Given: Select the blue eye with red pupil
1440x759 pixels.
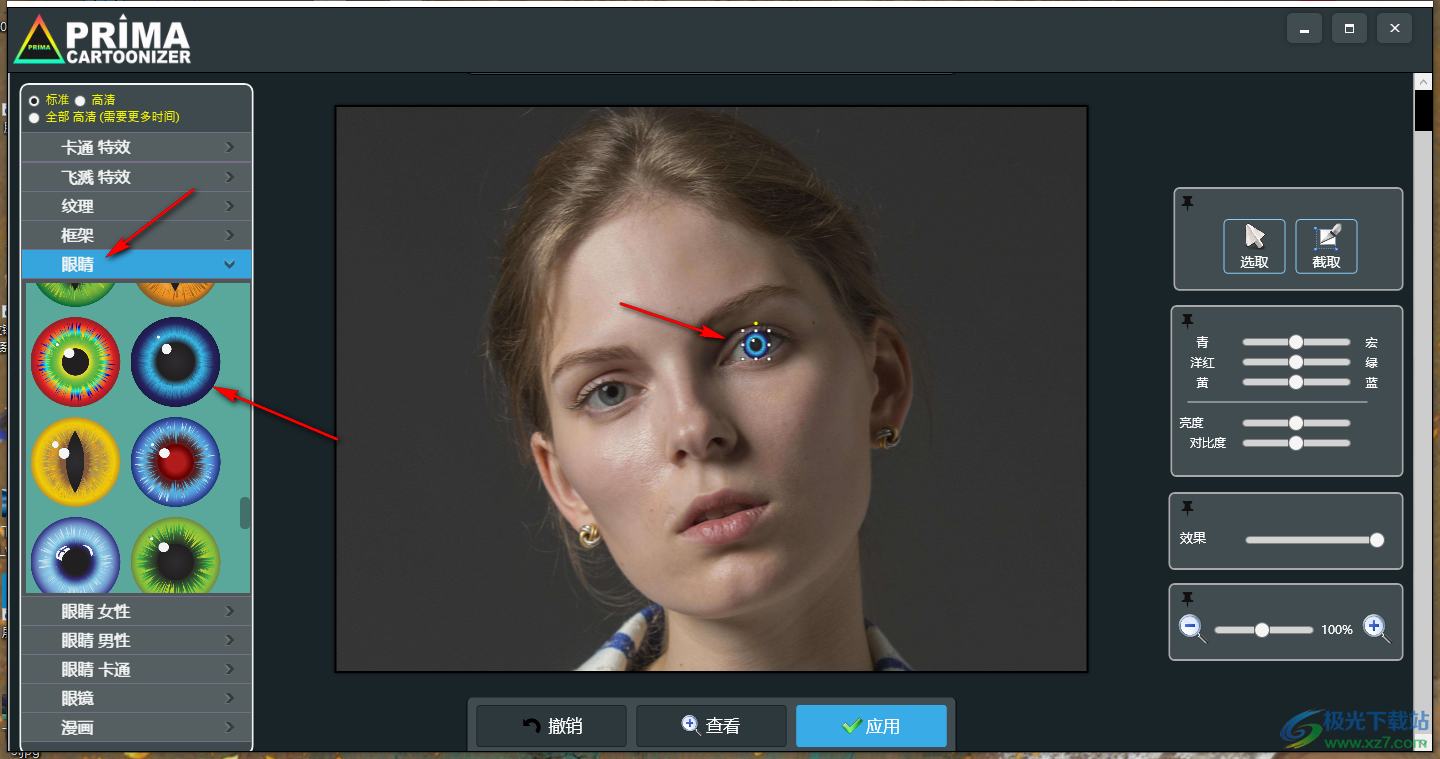Looking at the screenshot, I should pos(175,462).
